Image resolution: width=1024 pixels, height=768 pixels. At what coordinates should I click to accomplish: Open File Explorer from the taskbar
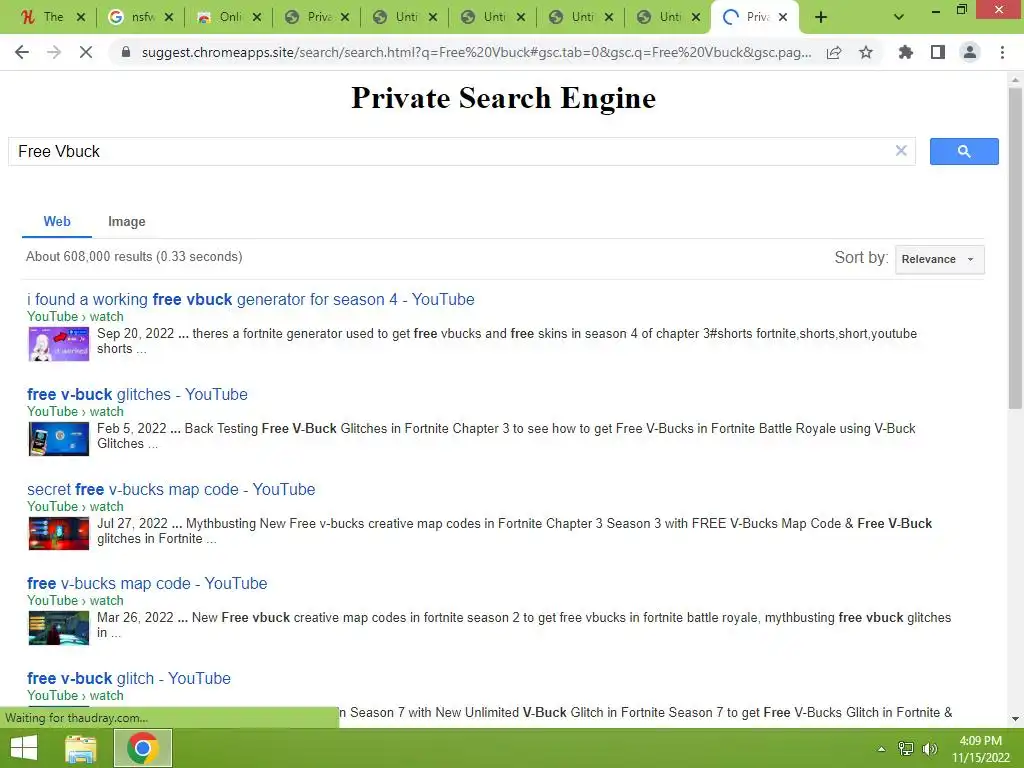point(81,748)
